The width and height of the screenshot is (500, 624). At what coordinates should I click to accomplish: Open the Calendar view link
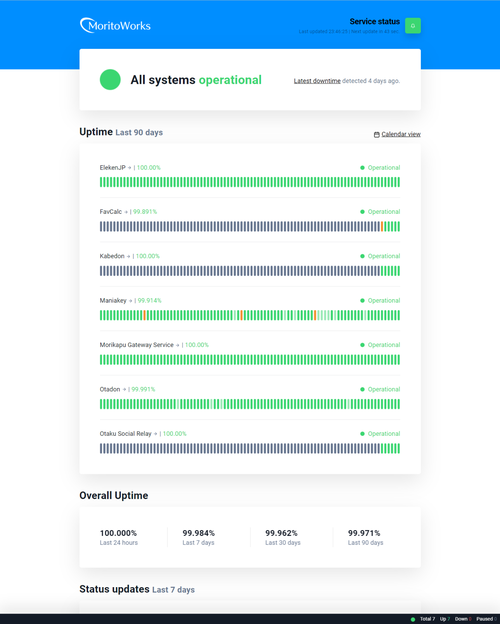point(401,134)
